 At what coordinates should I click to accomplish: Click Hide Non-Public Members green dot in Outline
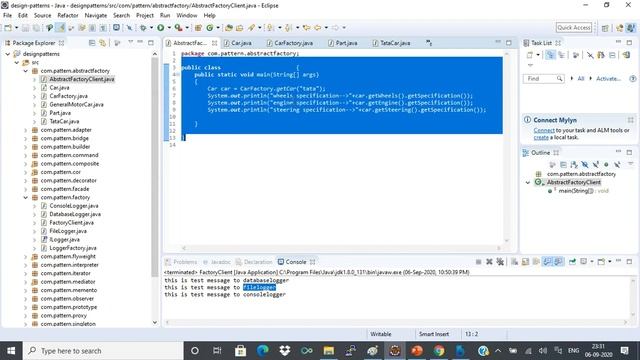click(606, 164)
